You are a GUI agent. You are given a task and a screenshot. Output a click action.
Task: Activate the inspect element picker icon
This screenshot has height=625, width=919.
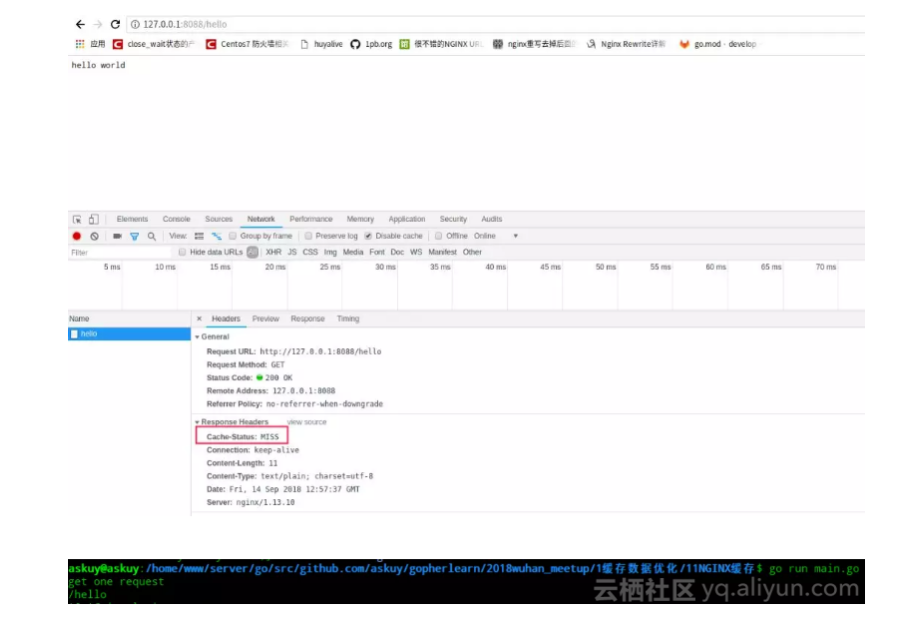pos(77,219)
